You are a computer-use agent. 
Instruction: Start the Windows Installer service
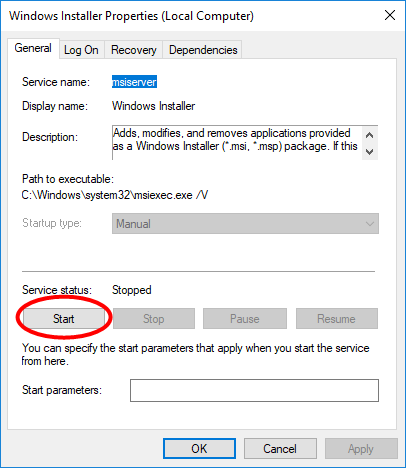(x=64, y=319)
